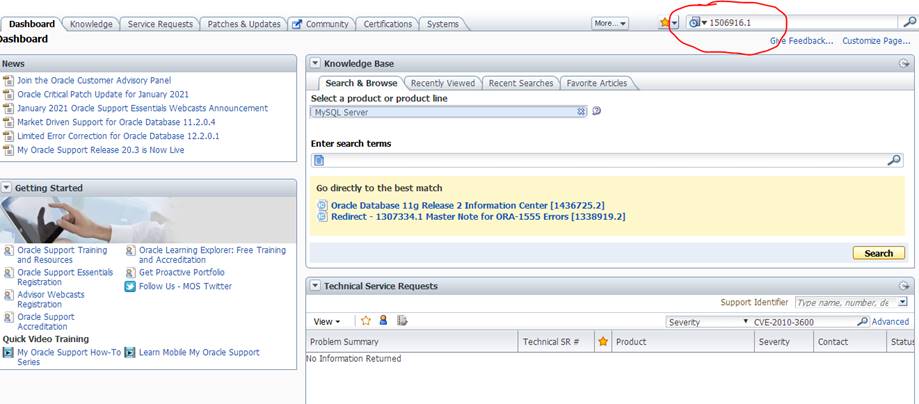Click the Customize Page... link
Screen dimensions: 919x404
tap(875, 41)
